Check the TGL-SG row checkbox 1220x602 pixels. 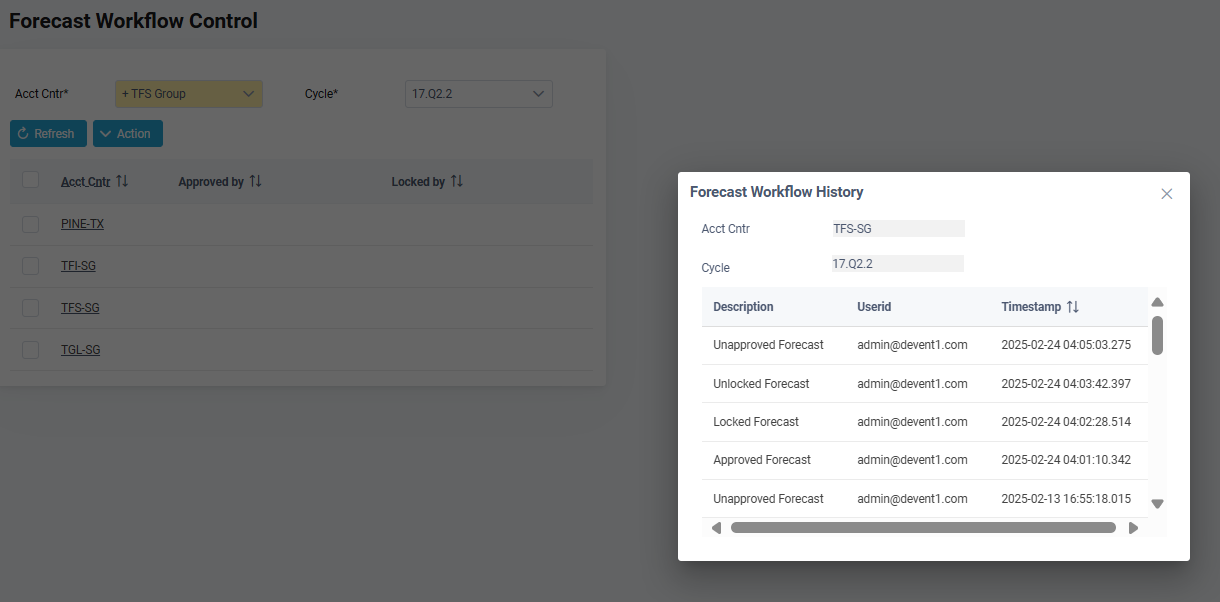30,350
